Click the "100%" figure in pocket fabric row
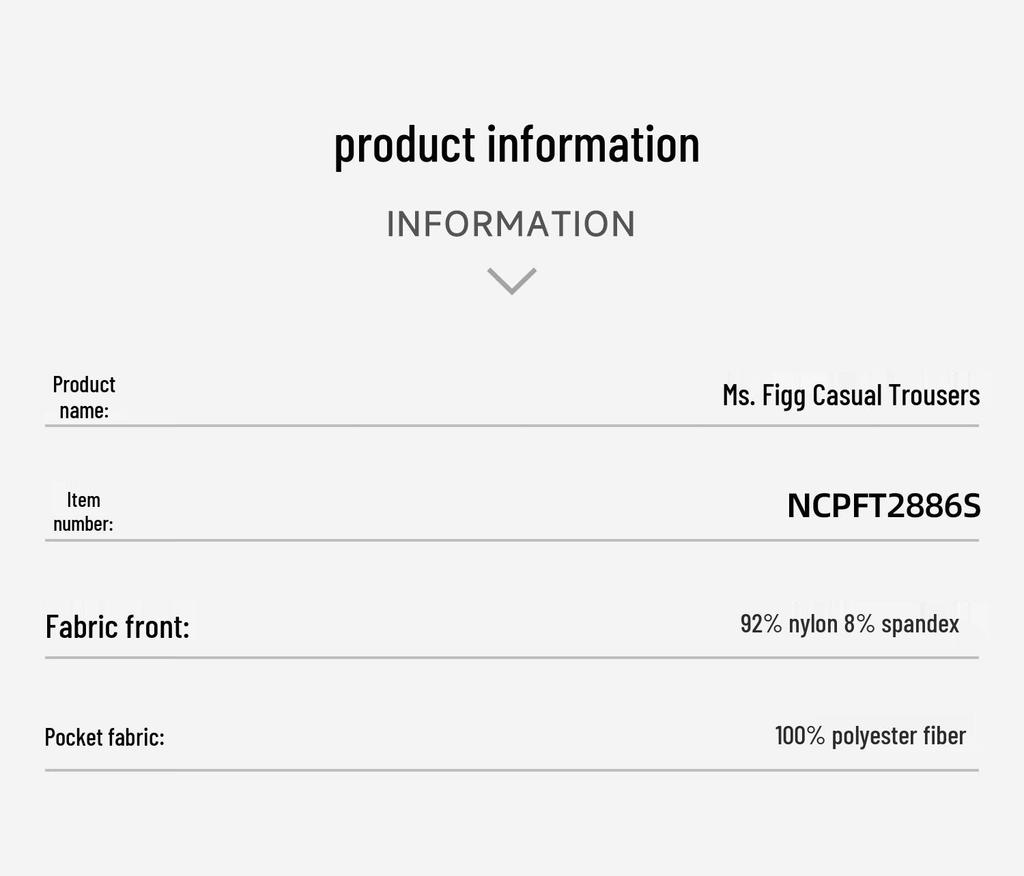The image size is (1024, 876). pyautogui.click(x=800, y=736)
